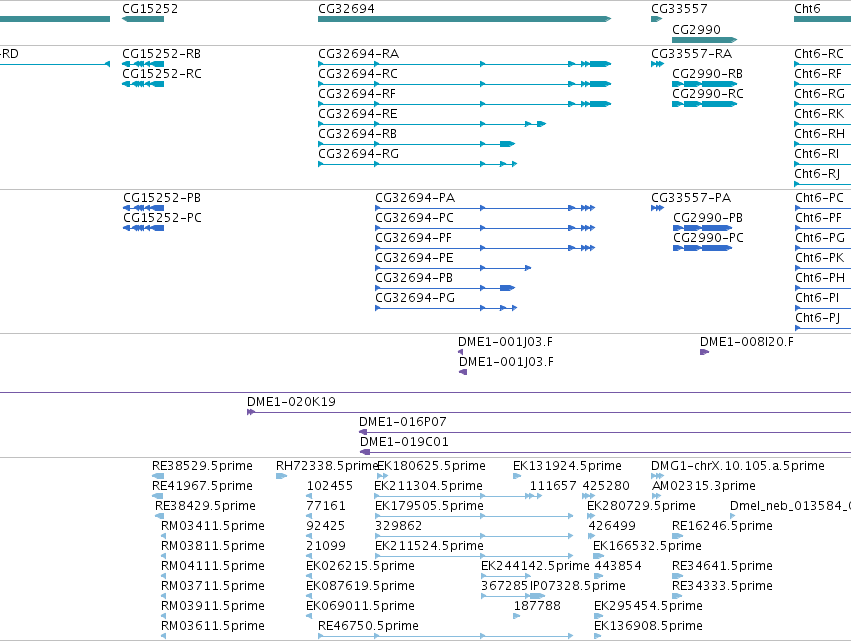Select protein CG32694-PC

coord(415,218)
